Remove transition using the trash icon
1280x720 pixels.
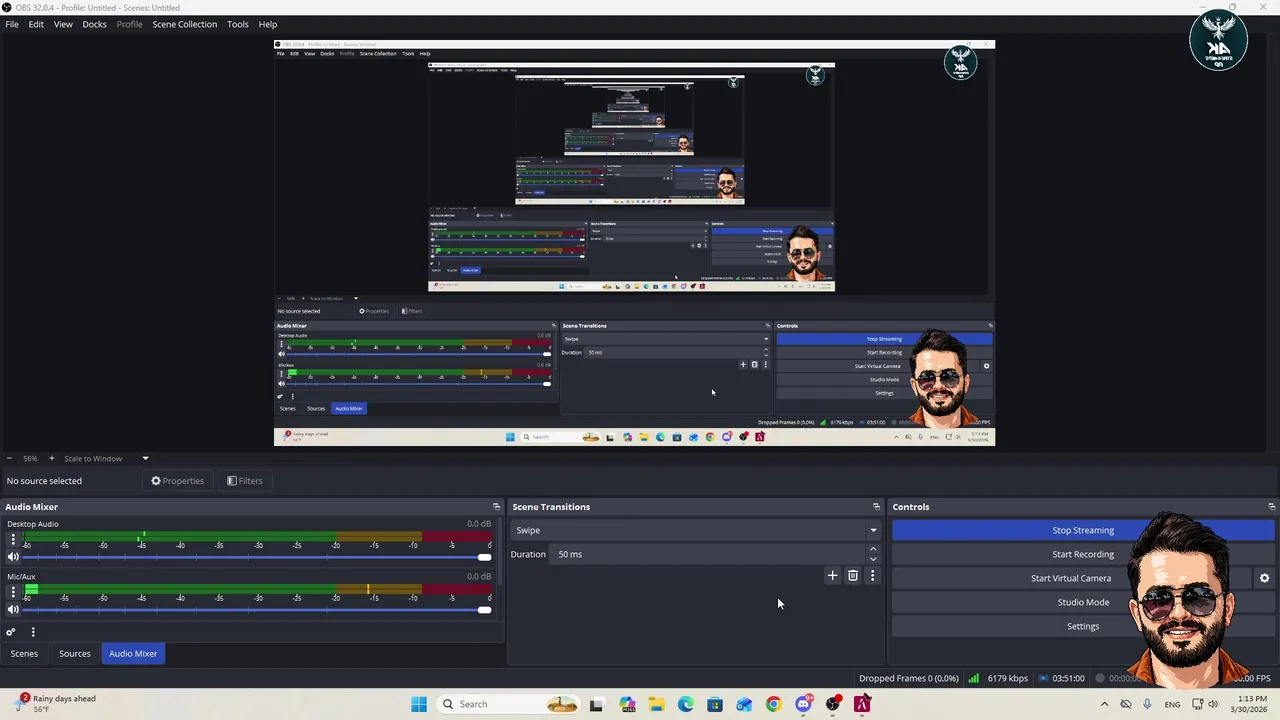pos(853,575)
